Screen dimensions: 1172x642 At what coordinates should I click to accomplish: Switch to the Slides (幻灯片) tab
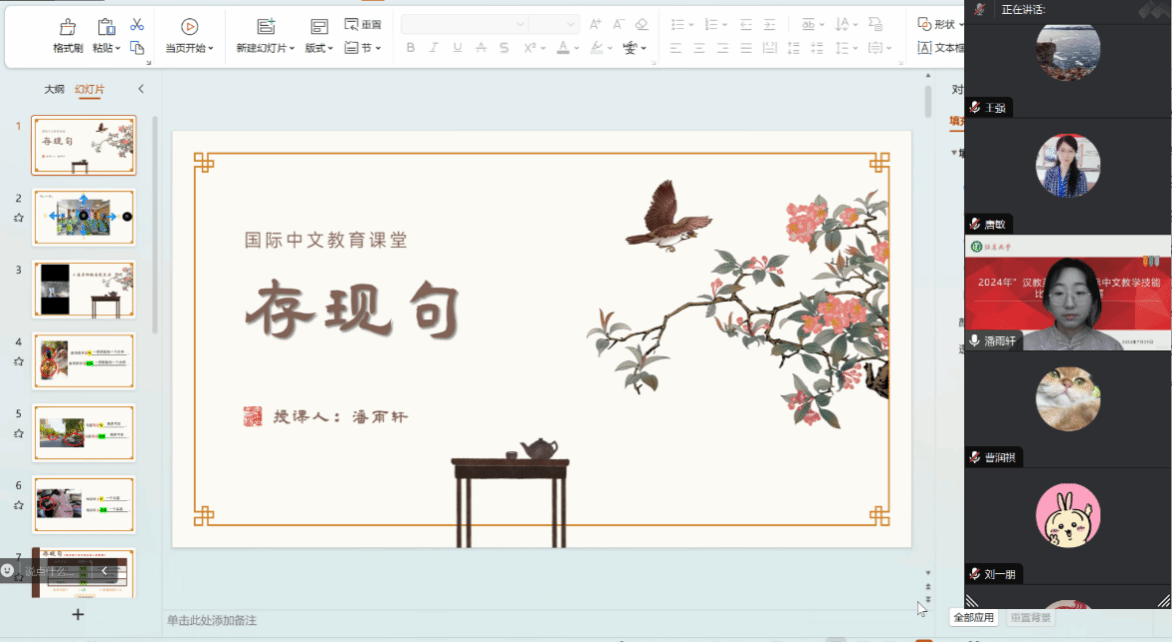[x=89, y=89]
